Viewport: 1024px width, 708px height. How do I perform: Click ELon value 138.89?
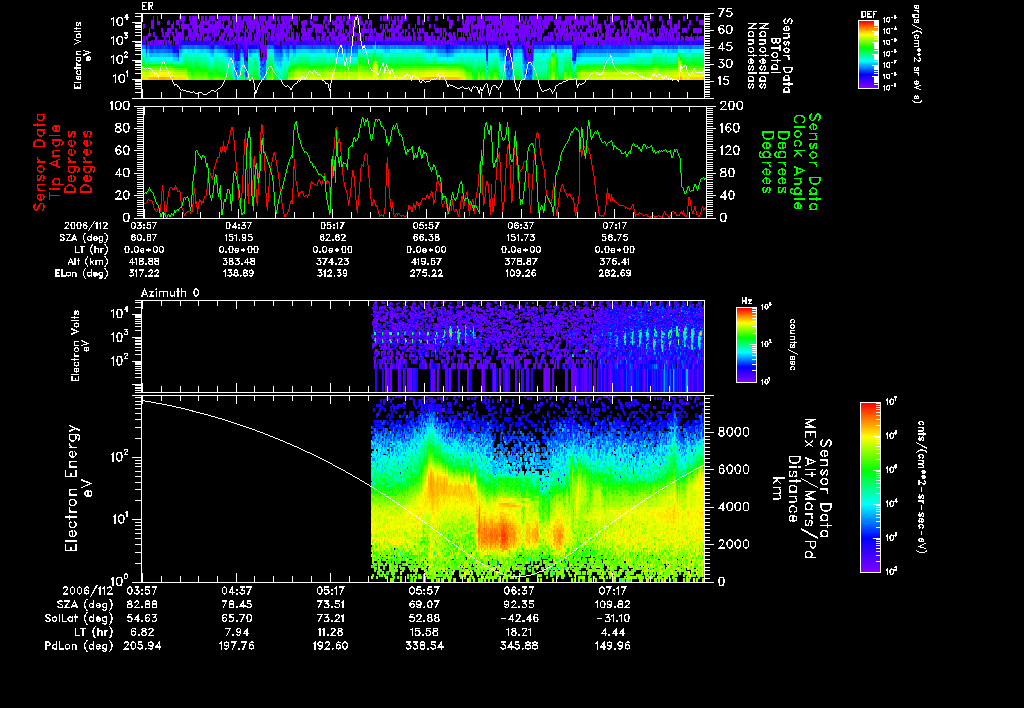(x=238, y=274)
